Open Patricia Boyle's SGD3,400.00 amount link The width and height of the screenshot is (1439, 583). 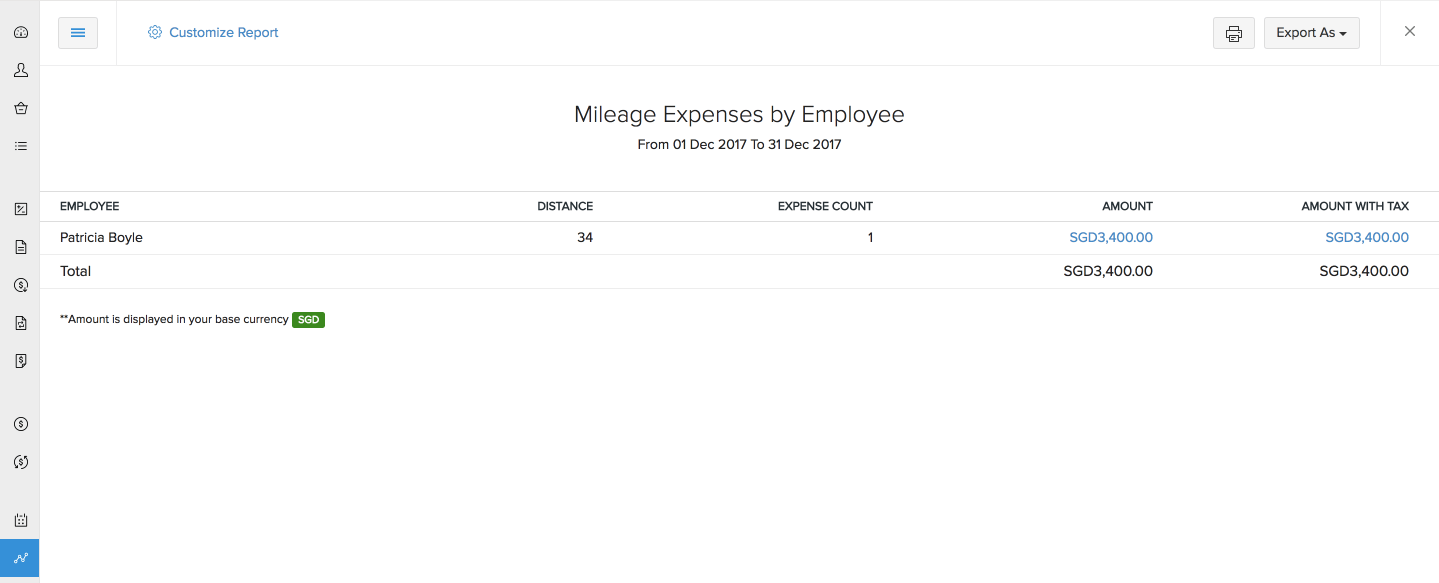[1110, 237]
